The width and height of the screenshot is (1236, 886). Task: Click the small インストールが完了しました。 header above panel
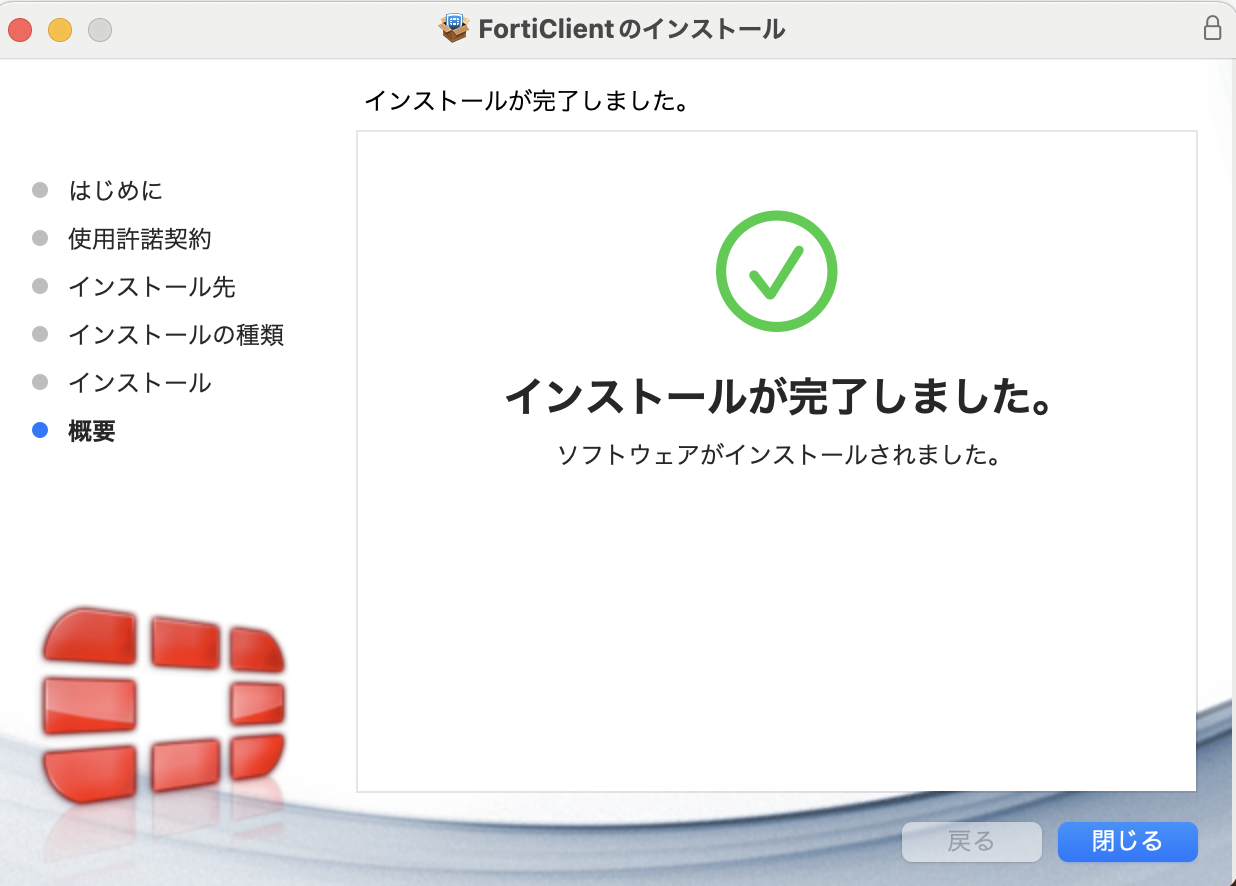pyautogui.click(x=527, y=101)
